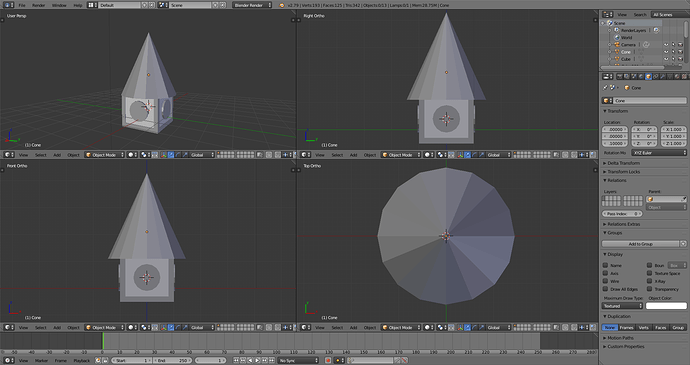Open viewport shading selector in User Persp header
This screenshot has width=690, height=365.
click(x=132, y=155)
